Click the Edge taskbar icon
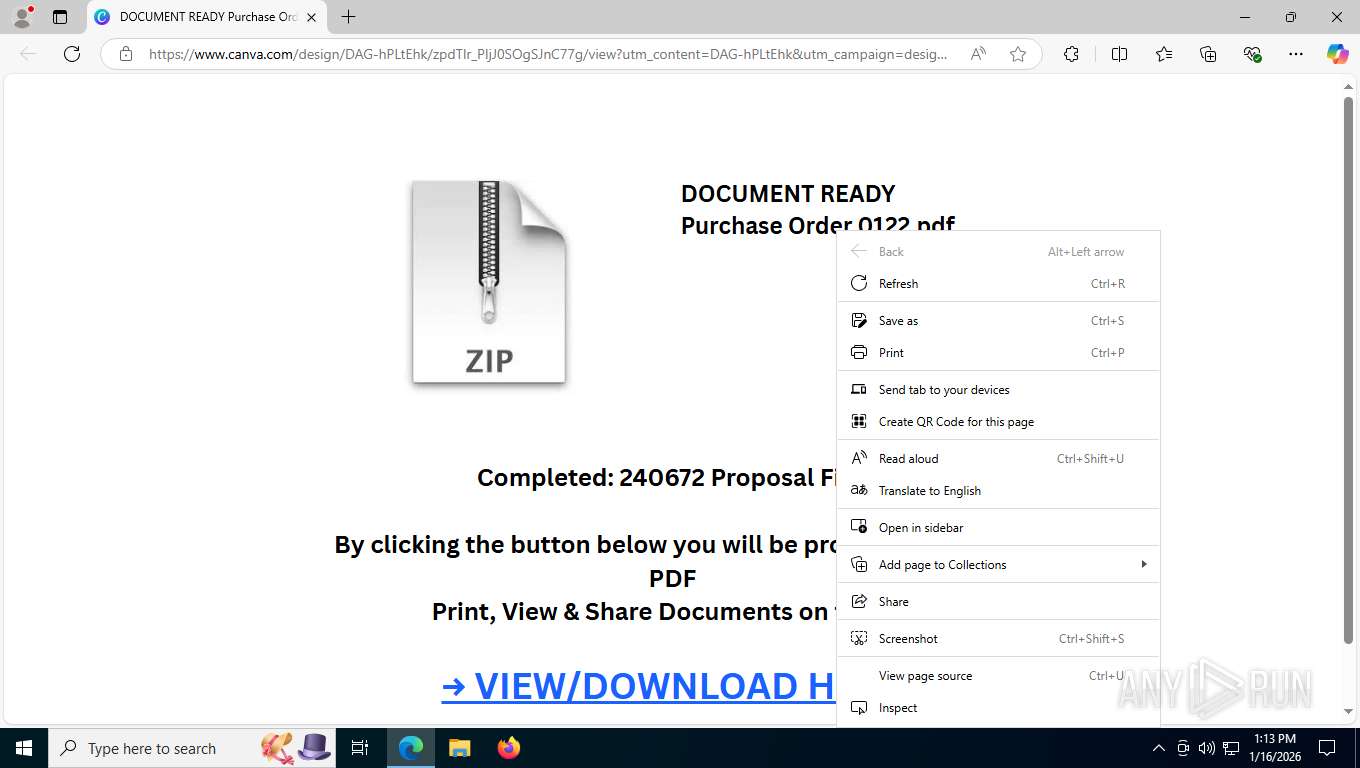The width and height of the screenshot is (1360, 768). coord(411,748)
